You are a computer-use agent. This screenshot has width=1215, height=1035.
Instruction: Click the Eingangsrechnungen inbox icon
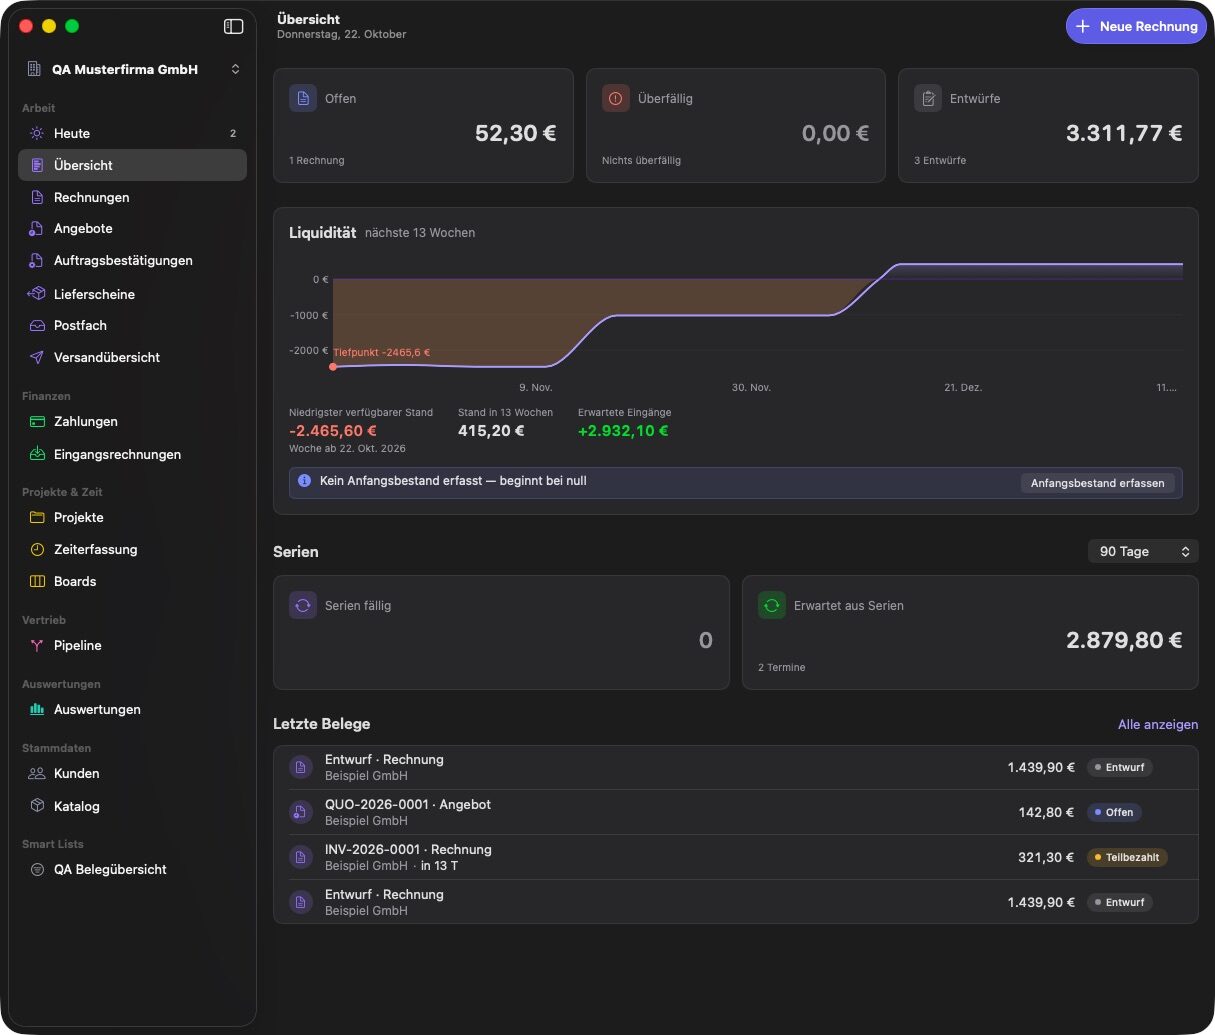pos(37,454)
